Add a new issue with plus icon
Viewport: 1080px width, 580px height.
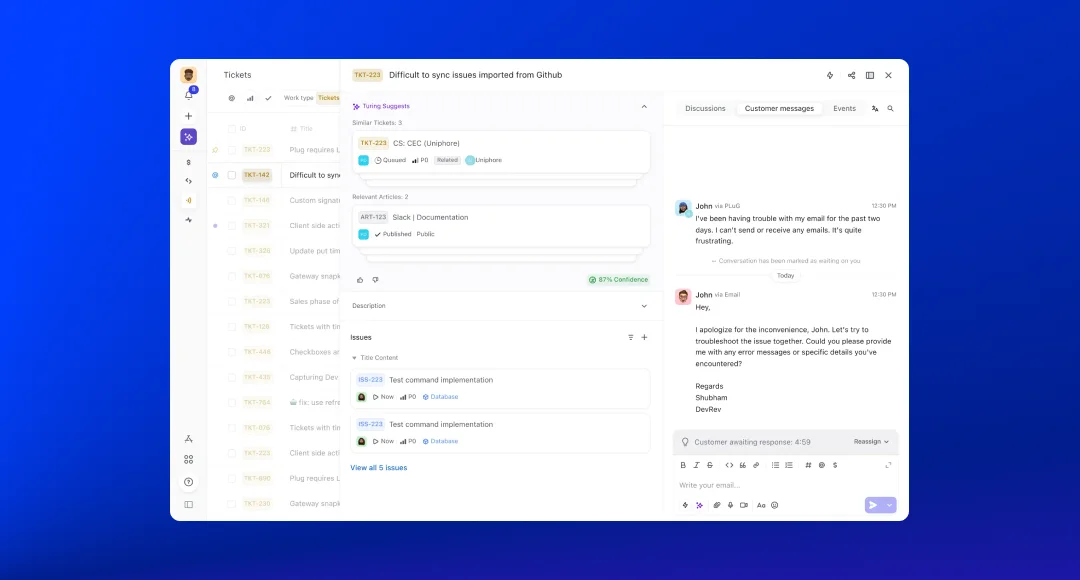tap(645, 338)
